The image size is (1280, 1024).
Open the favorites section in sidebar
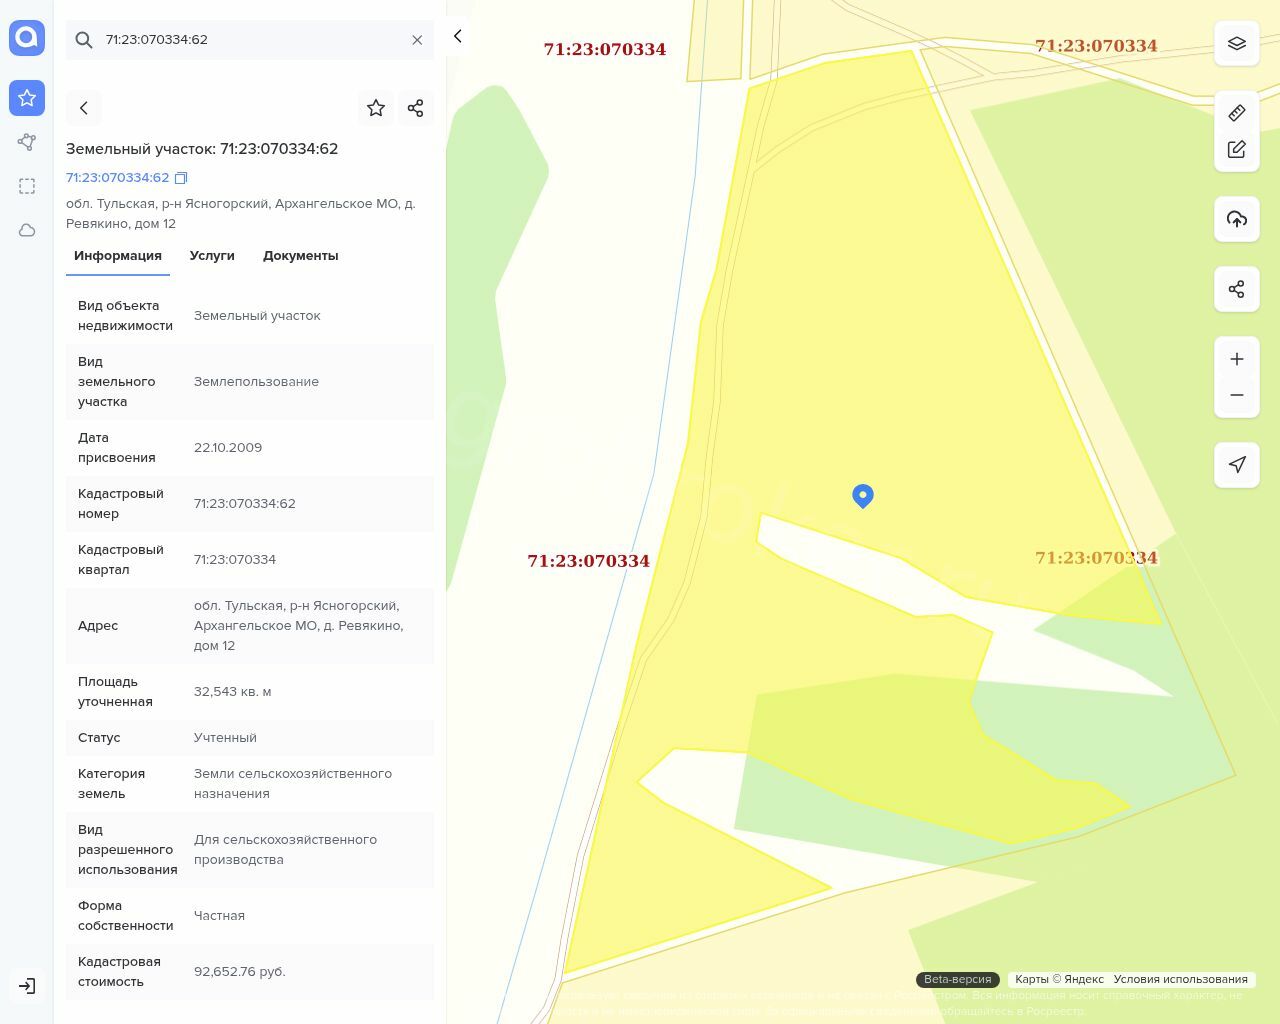click(x=27, y=98)
